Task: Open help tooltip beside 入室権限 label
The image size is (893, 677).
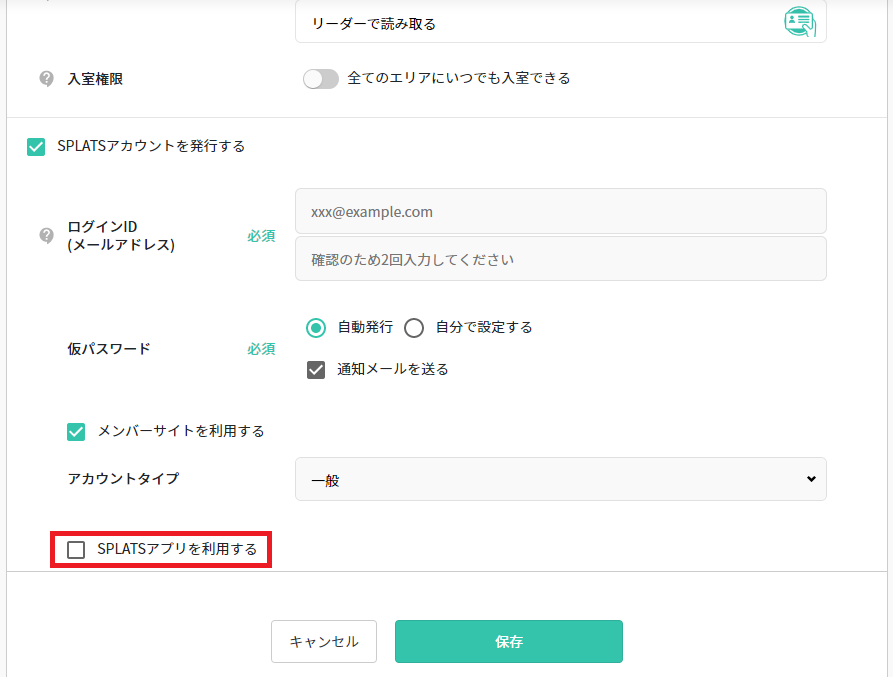Action: pos(46,78)
